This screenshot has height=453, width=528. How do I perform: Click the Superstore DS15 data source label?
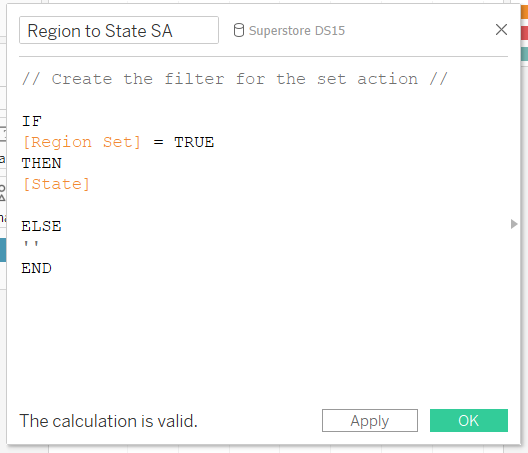(x=297, y=31)
